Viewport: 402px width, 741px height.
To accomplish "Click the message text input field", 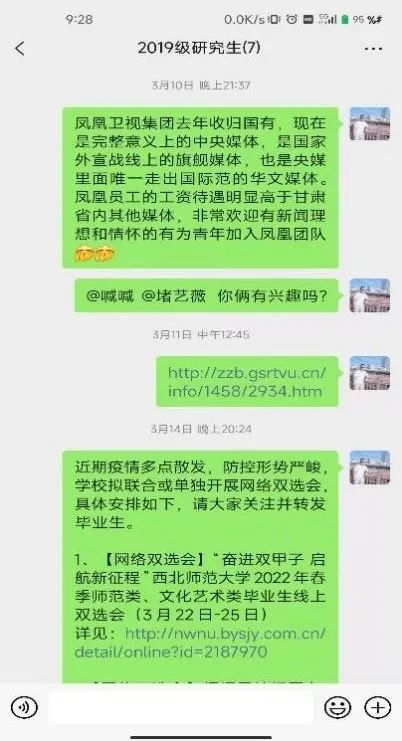I will pyautogui.click(x=180, y=707).
